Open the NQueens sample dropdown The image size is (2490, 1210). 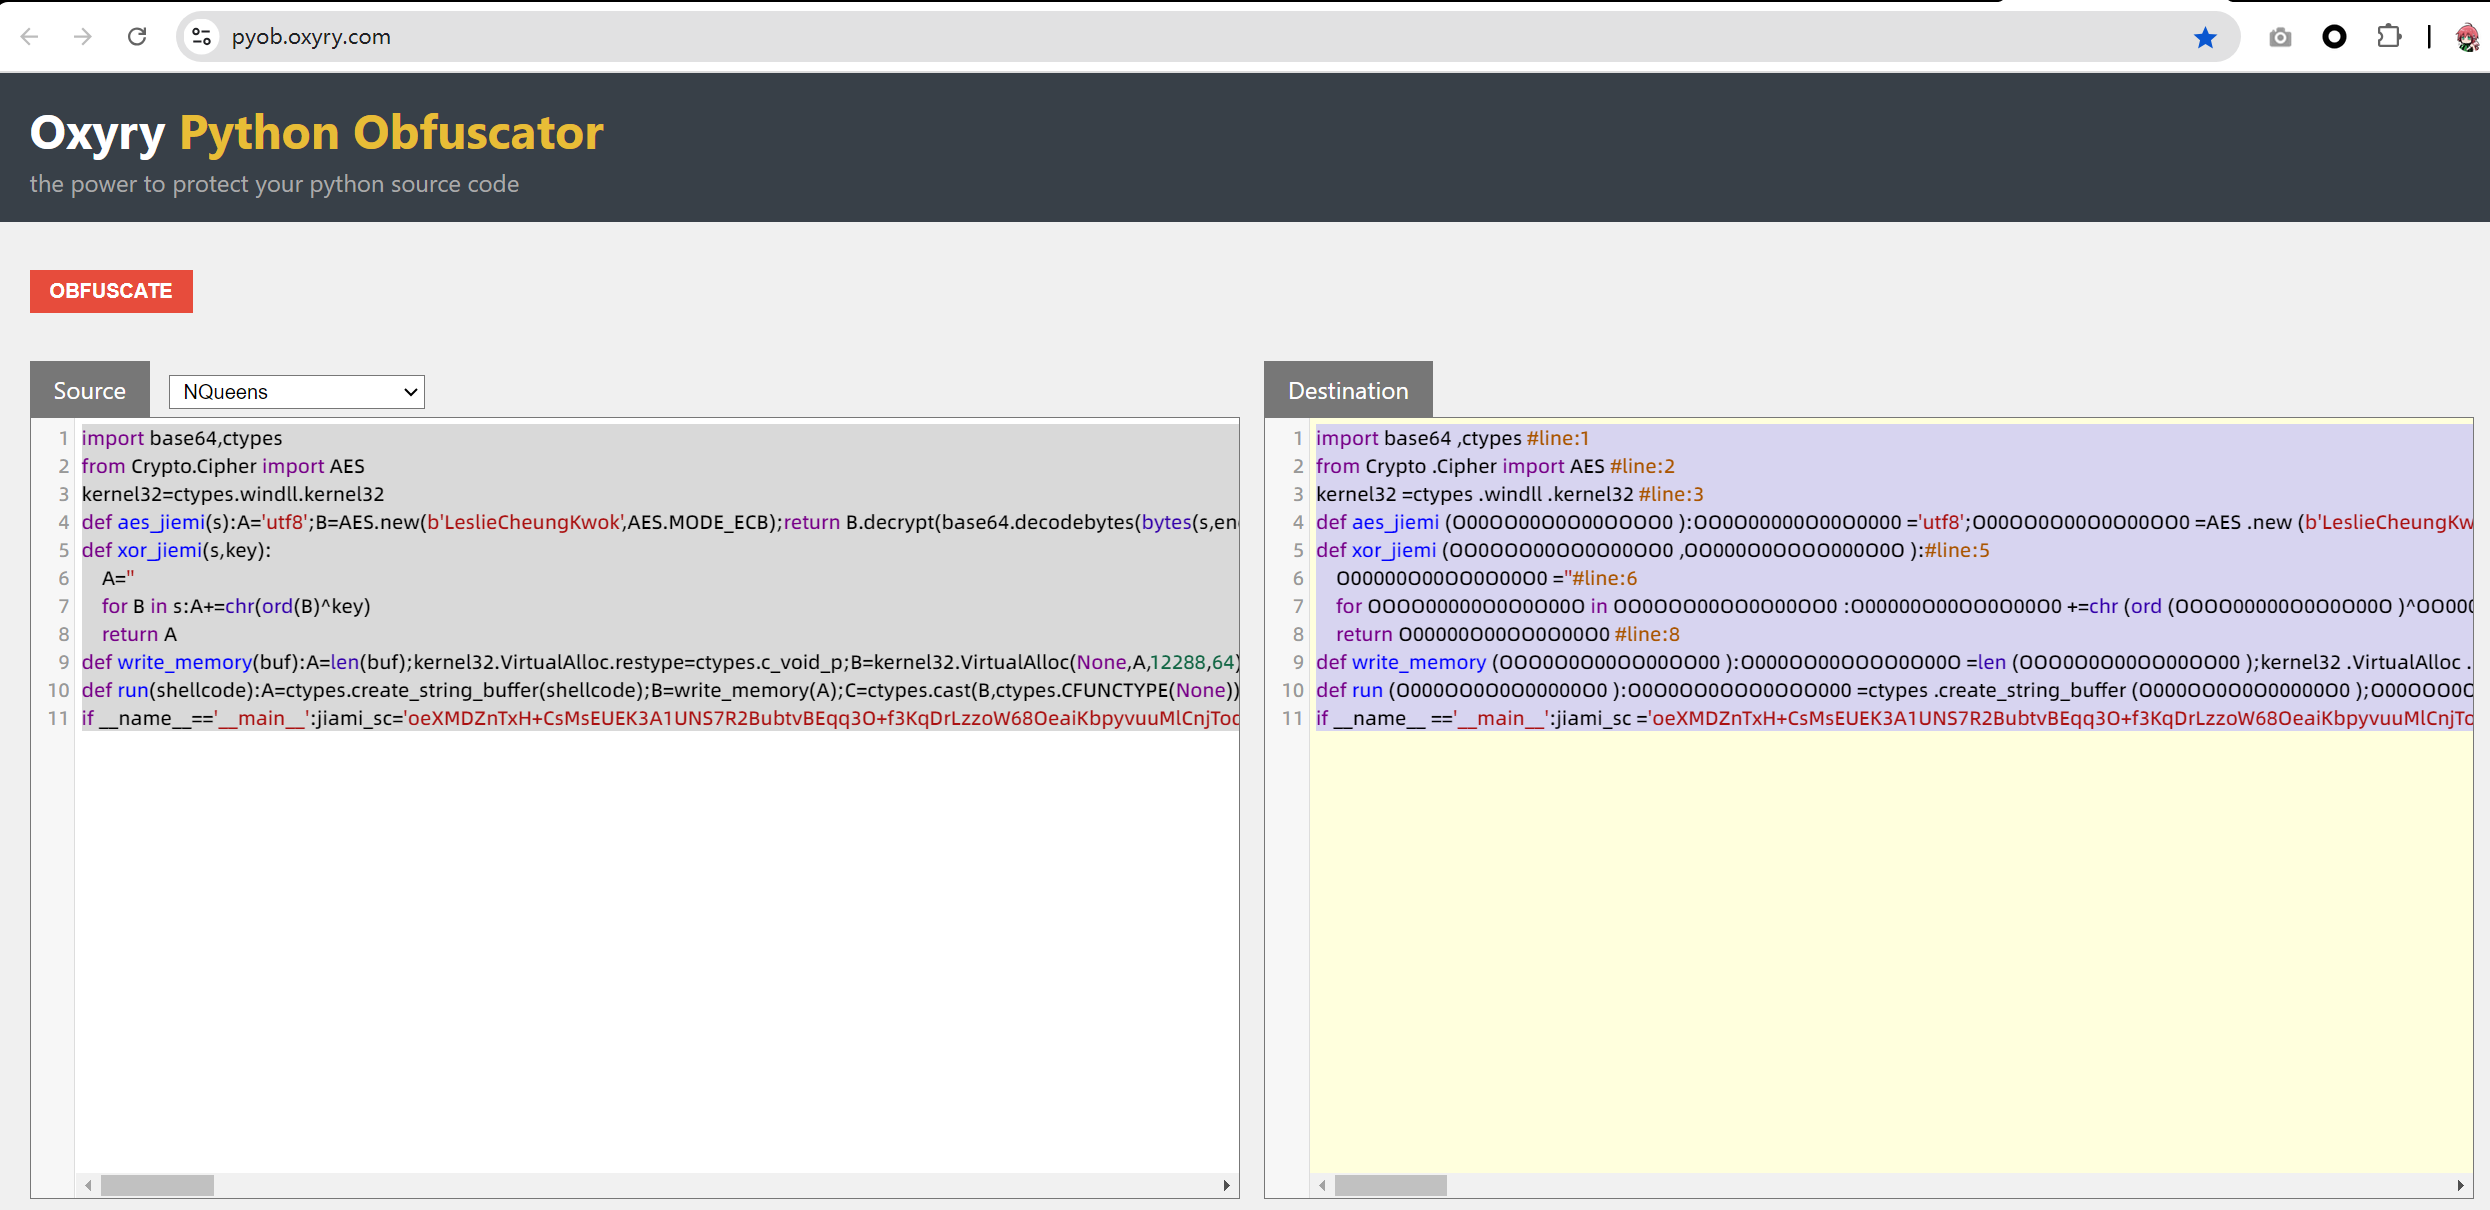(296, 392)
